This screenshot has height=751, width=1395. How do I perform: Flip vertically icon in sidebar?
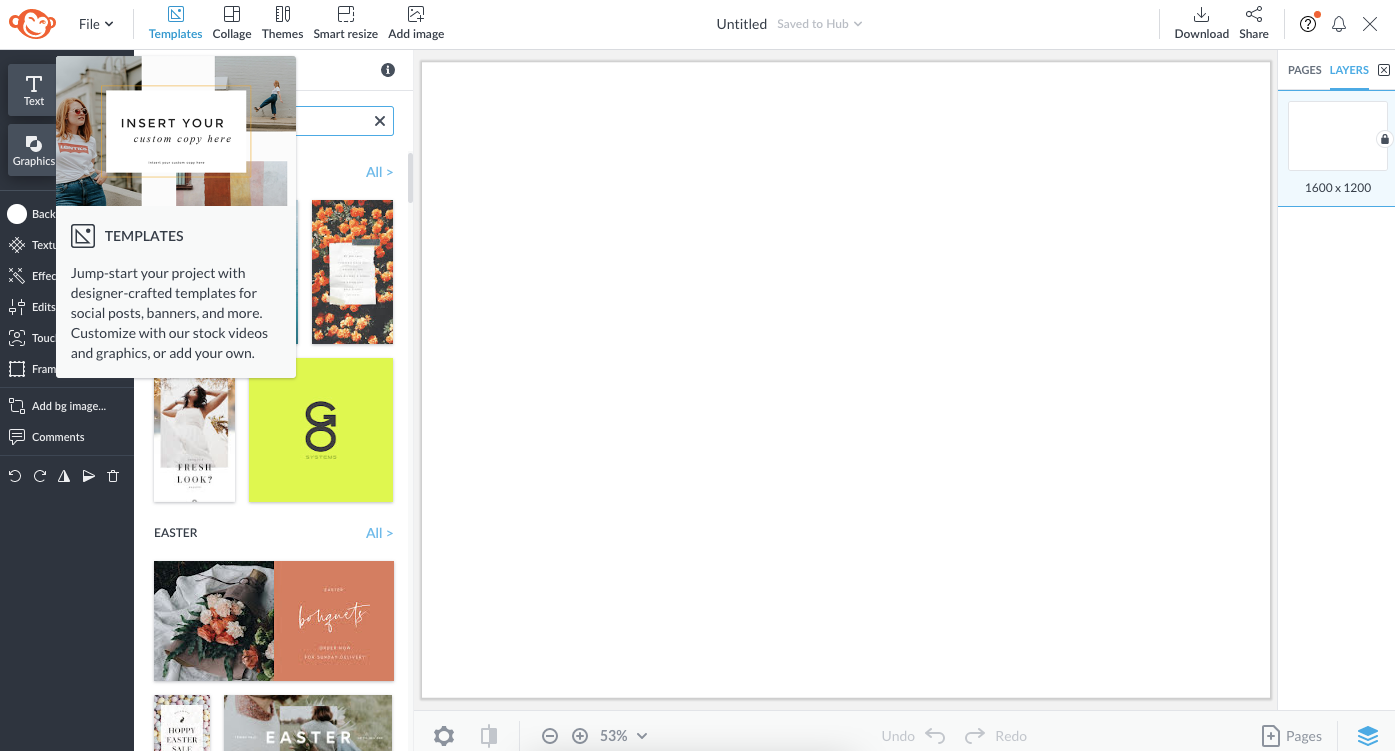pyautogui.click(x=89, y=476)
